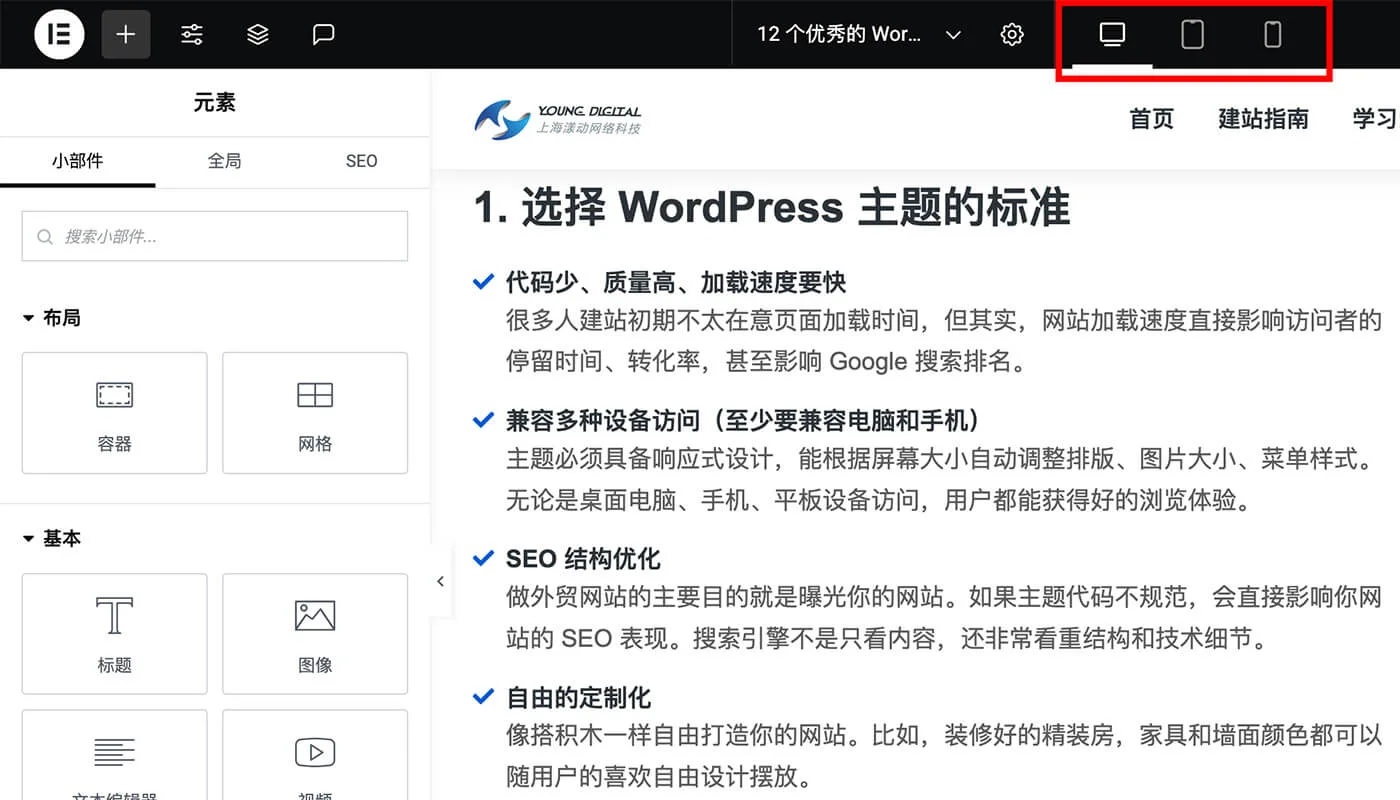Switch to desktop preview mode

pyautogui.click(x=1112, y=35)
